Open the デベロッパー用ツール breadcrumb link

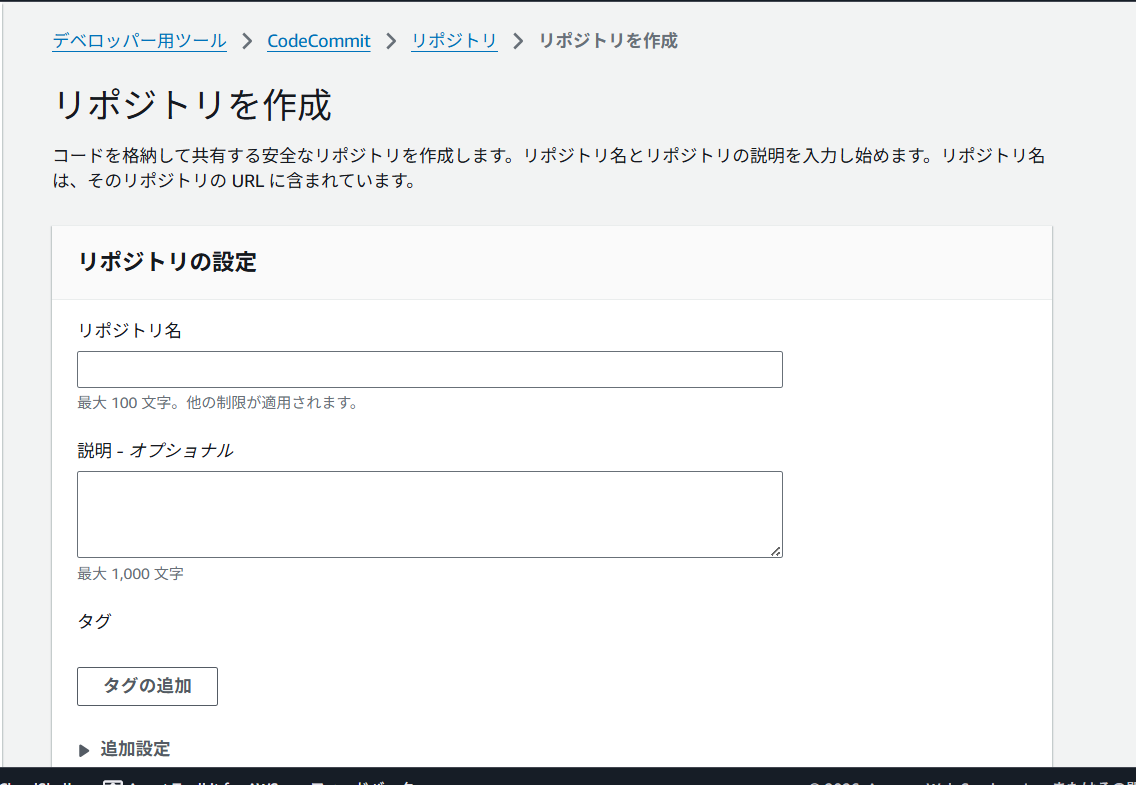pos(139,41)
